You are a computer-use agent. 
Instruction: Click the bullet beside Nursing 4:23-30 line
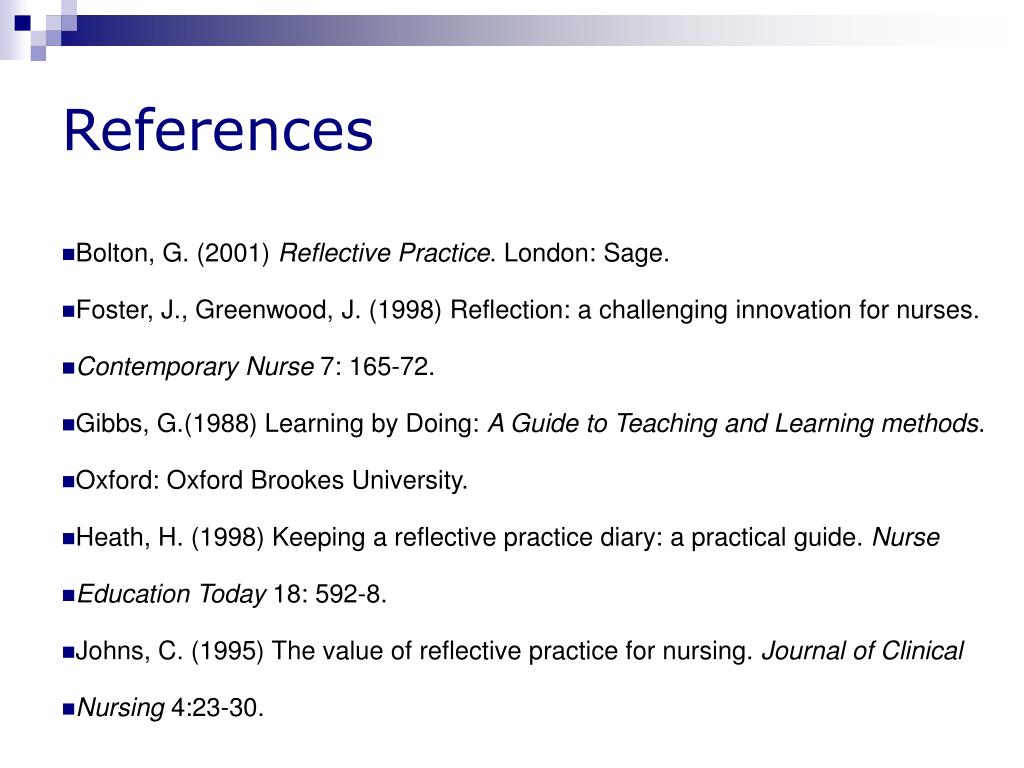click(x=69, y=709)
